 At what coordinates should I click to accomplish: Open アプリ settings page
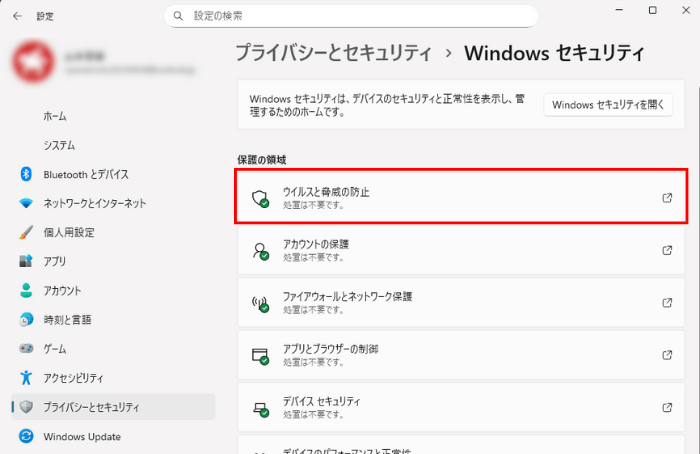[113, 261]
